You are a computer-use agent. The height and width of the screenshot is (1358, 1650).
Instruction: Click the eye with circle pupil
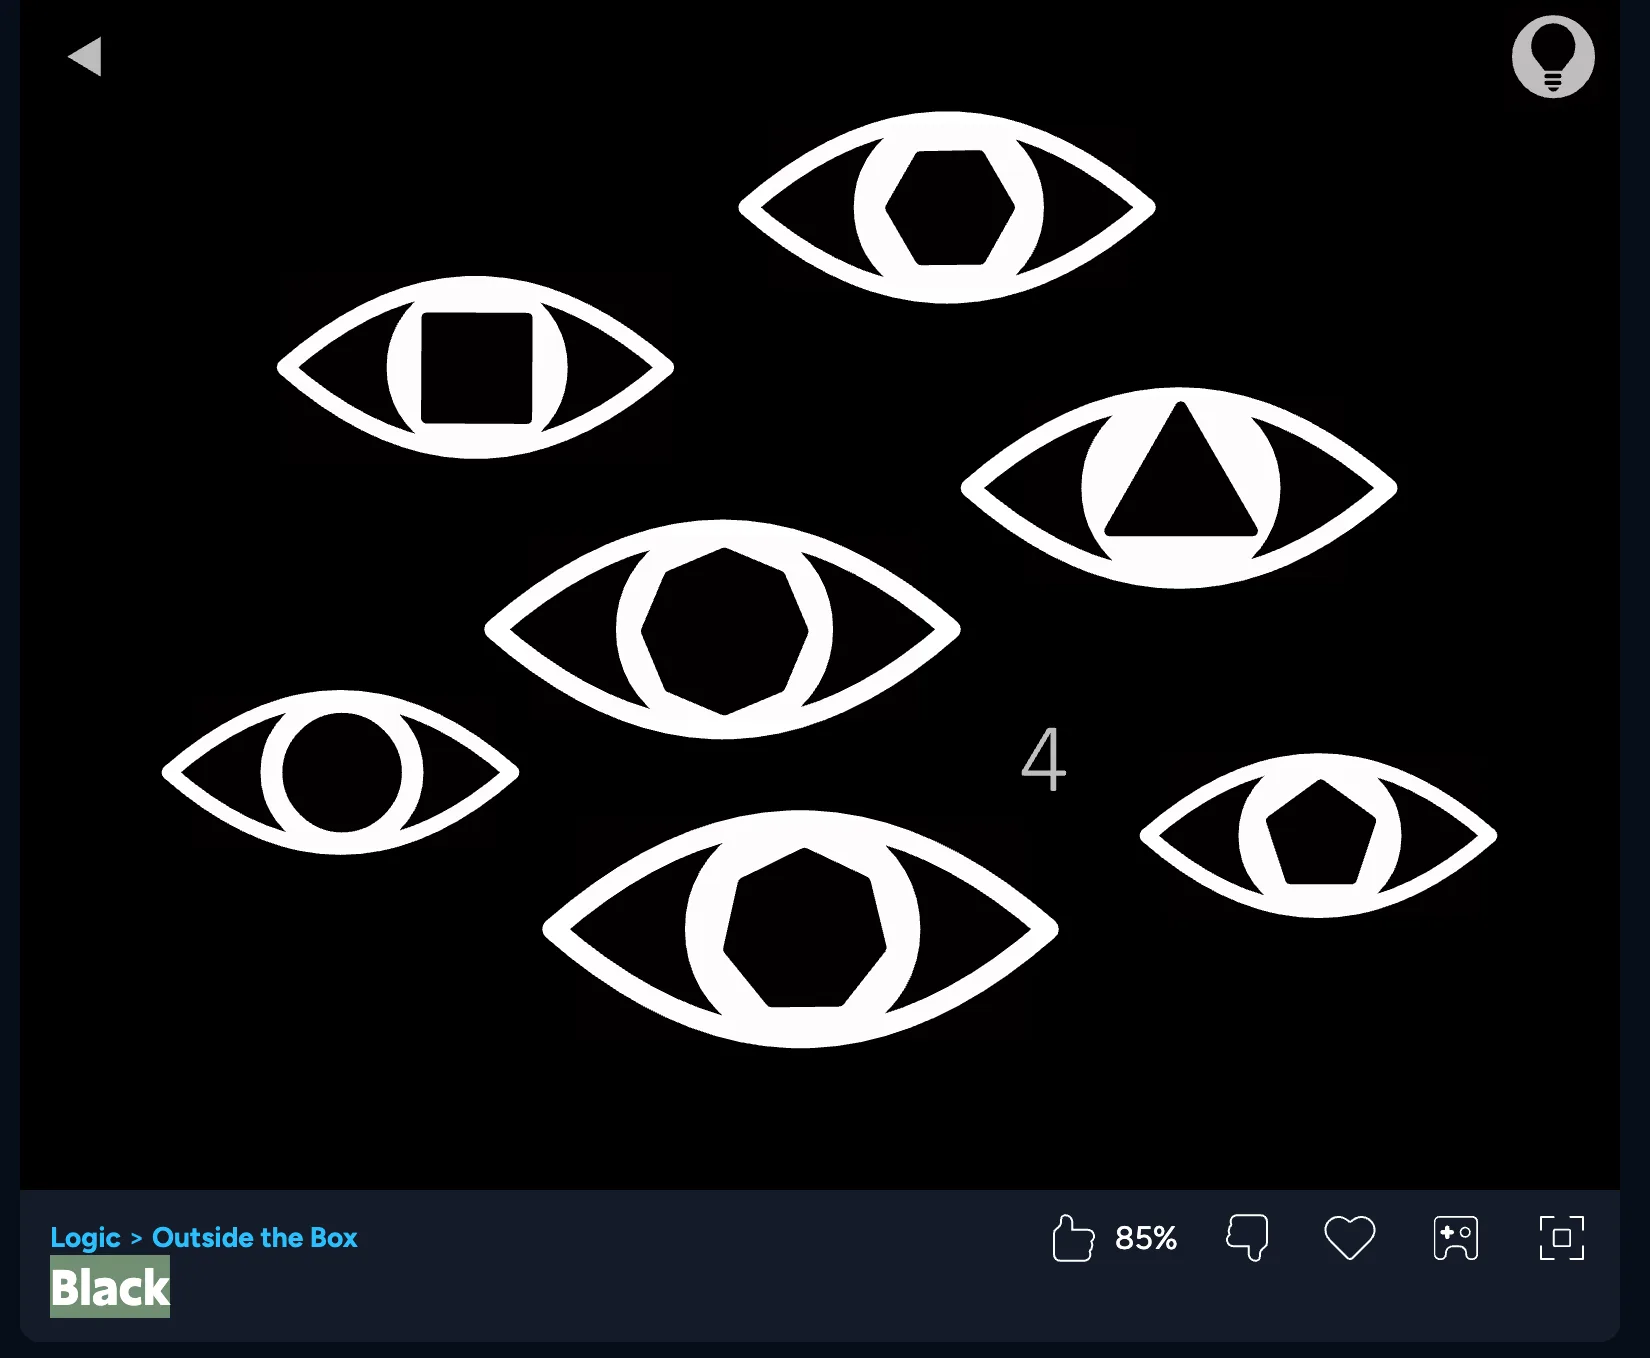pos(341,772)
